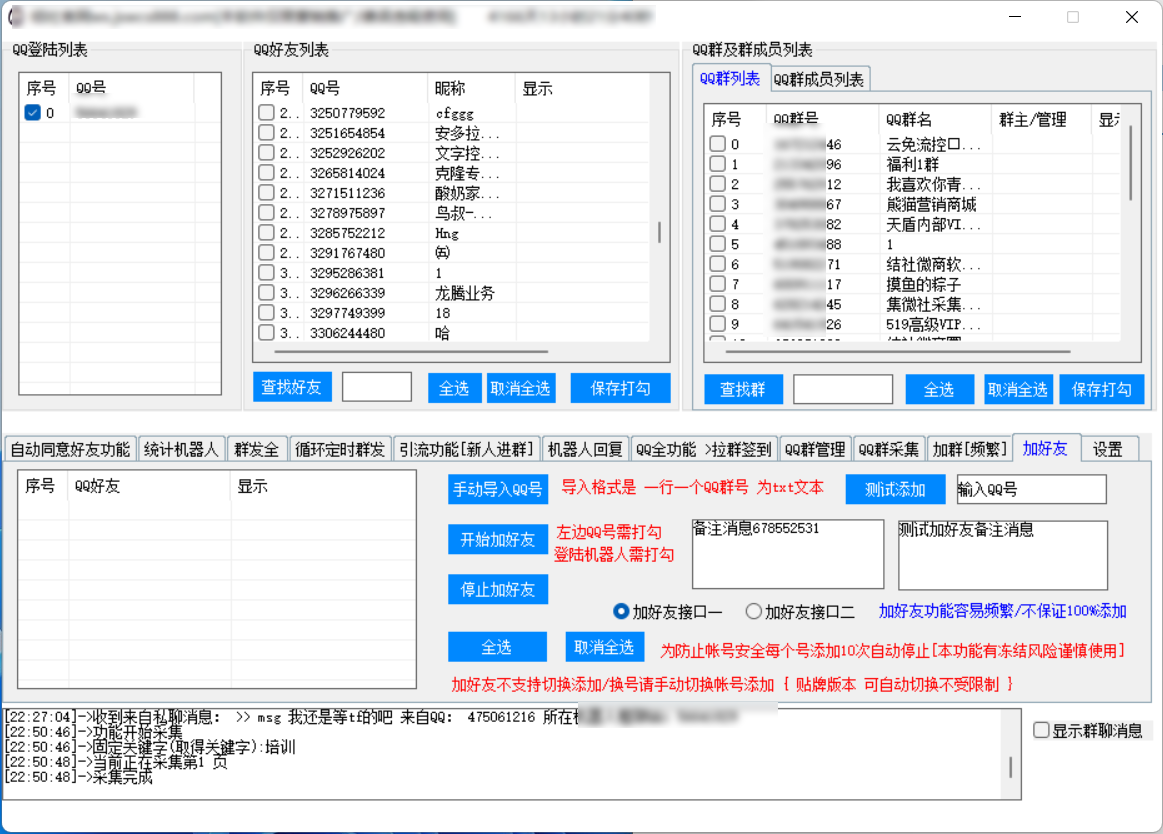Screen dimensions: 1163x834
Task: Tick the checkbox for group 福利1群
Action: pyautogui.click(x=717, y=164)
